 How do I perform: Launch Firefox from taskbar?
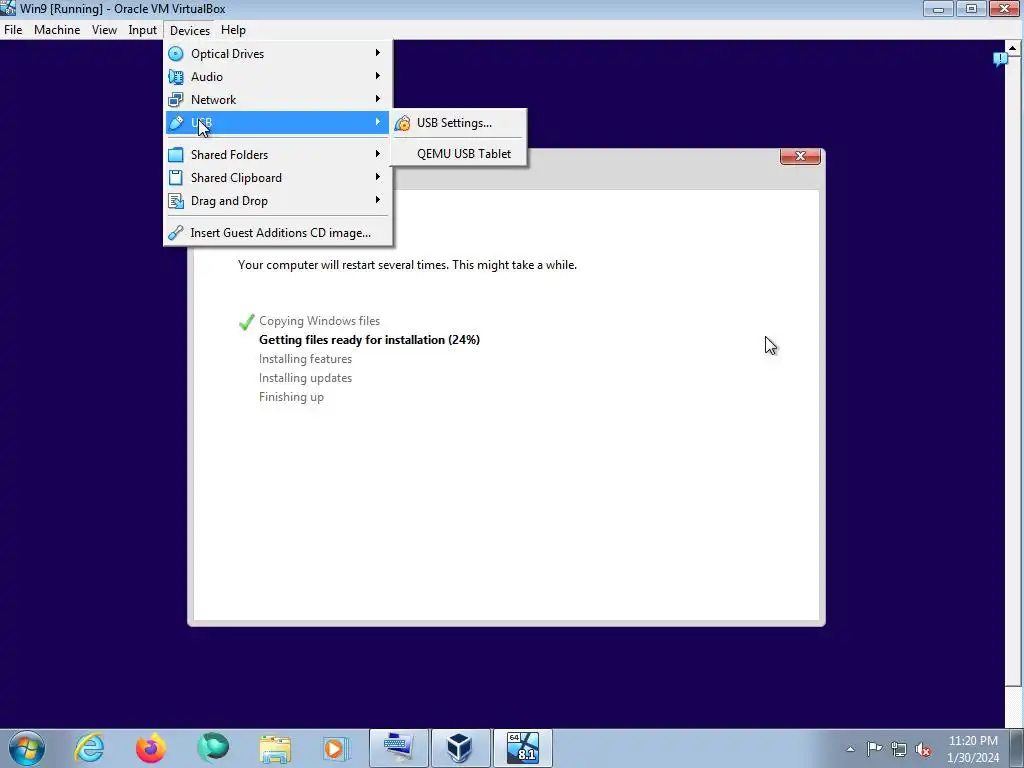[x=150, y=748]
